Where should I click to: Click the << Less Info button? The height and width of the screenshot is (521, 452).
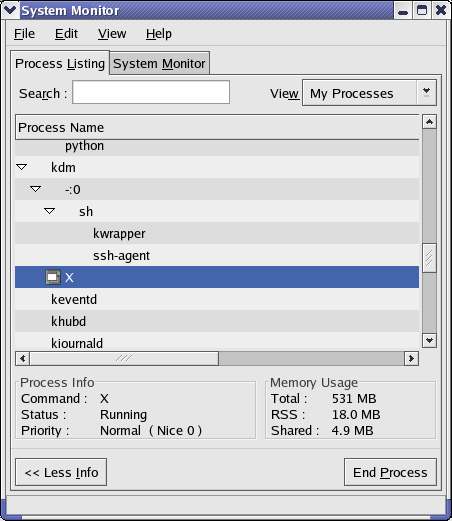[x=61, y=472]
